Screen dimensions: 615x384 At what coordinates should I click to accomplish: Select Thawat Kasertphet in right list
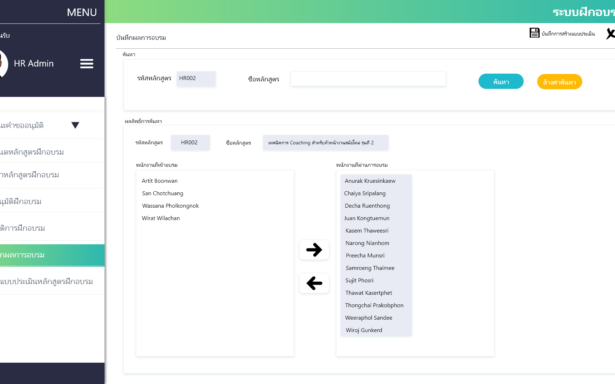pyautogui.click(x=369, y=293)
